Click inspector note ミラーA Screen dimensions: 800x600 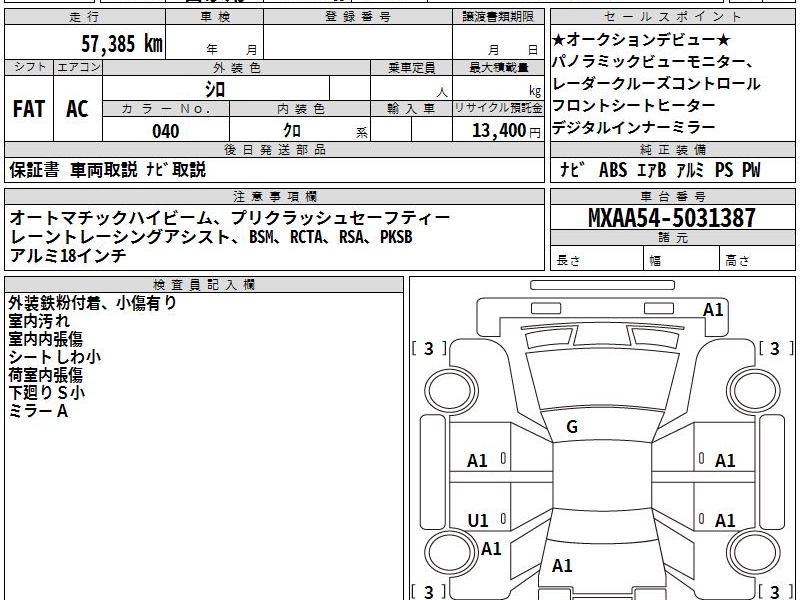pyautogui.click(x=38, y=411)
